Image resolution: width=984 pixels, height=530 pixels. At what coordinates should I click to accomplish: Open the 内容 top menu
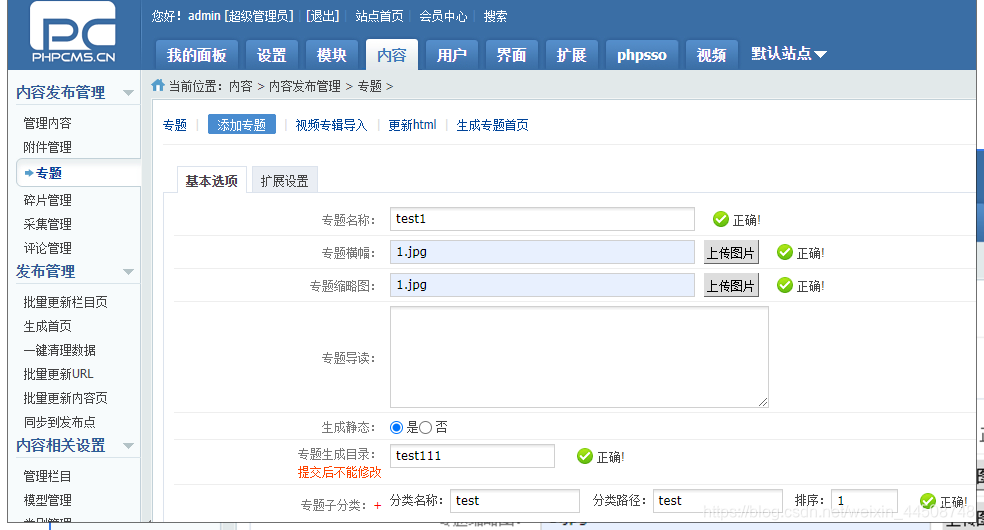[x=392, y=55]
